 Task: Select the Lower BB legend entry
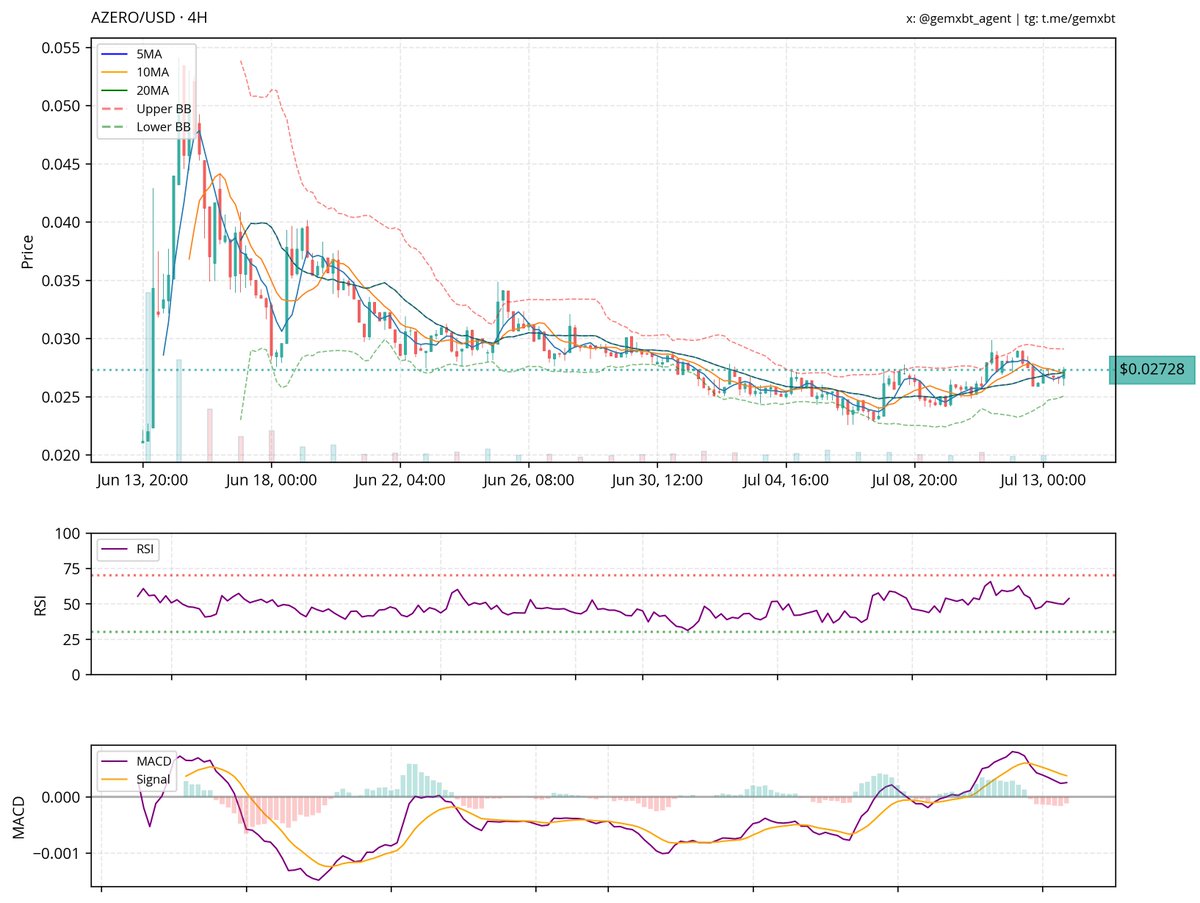(146, 126)
